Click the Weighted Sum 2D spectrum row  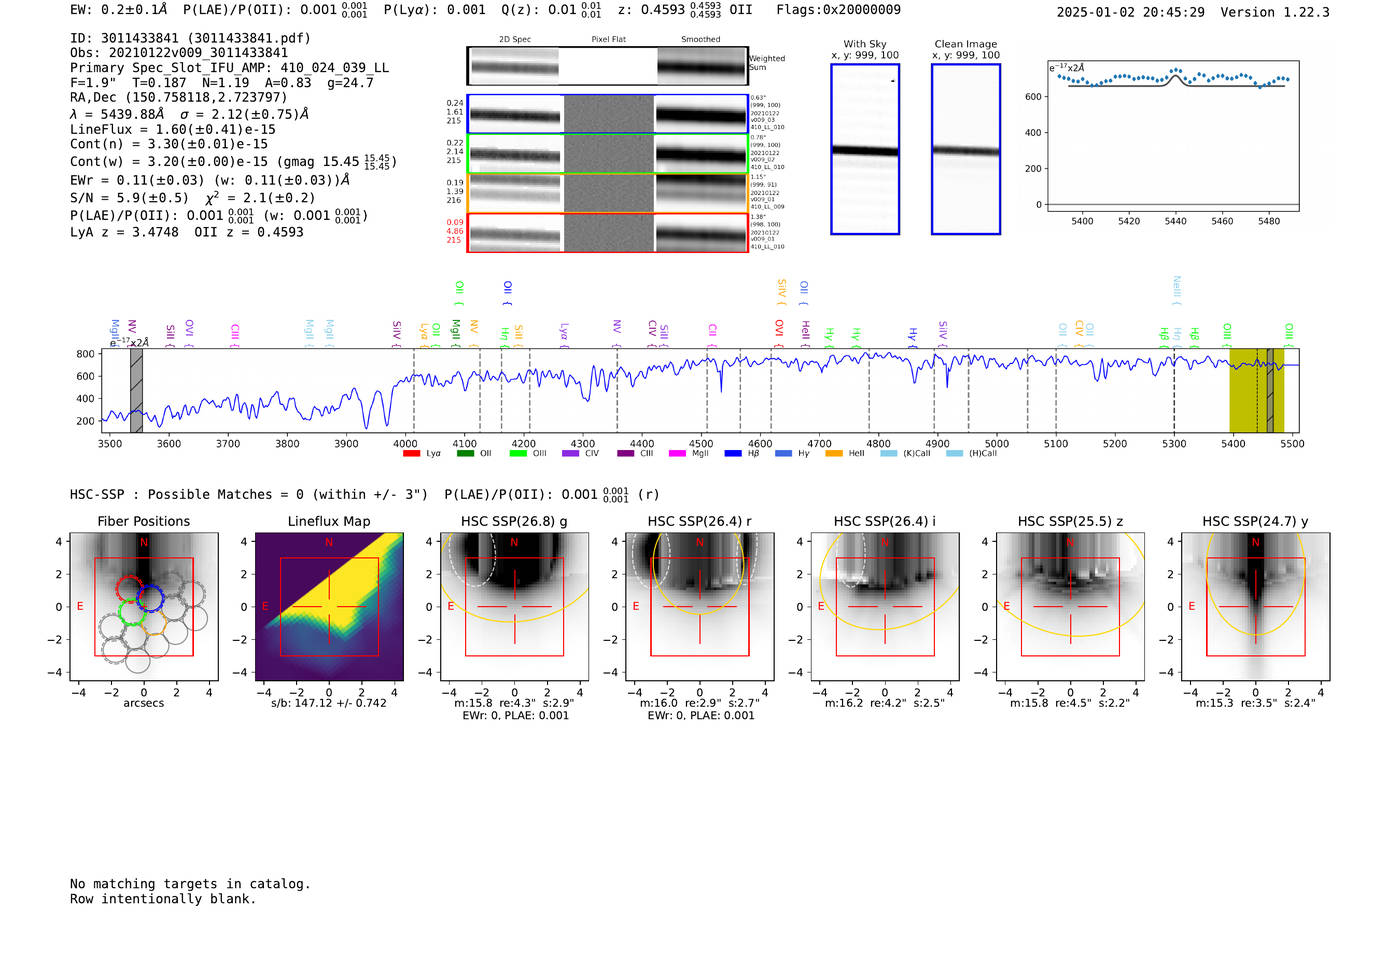pyautogui.click(x=608, y=66)
